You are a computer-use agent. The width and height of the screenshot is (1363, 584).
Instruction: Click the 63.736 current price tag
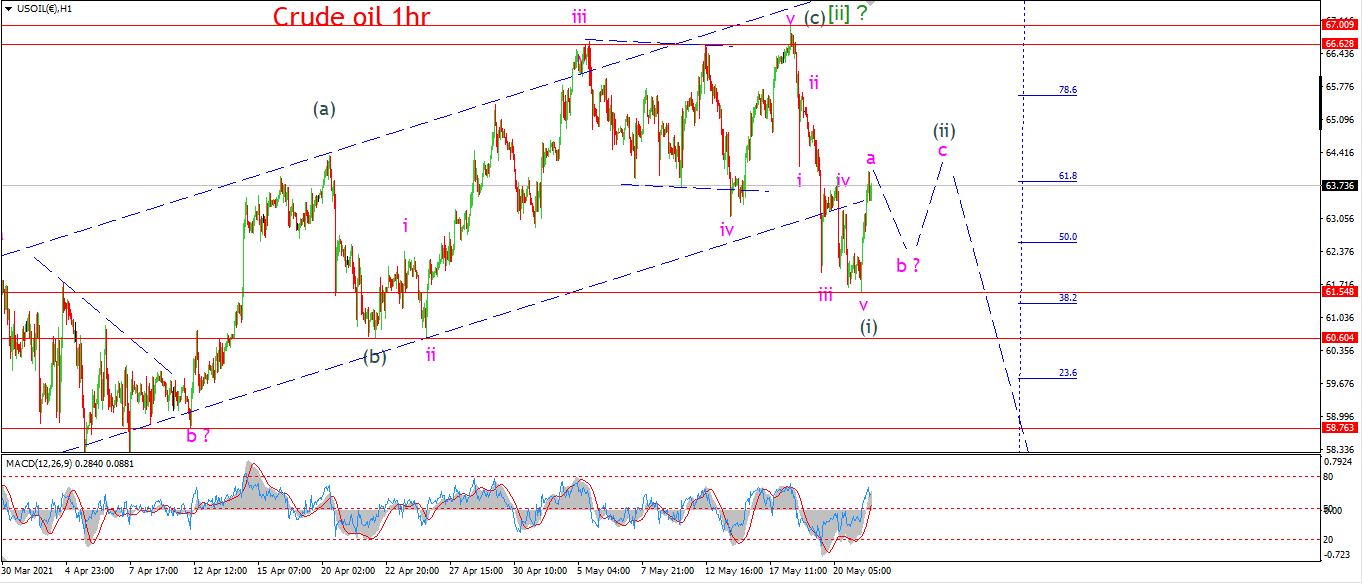point(1339,185)
